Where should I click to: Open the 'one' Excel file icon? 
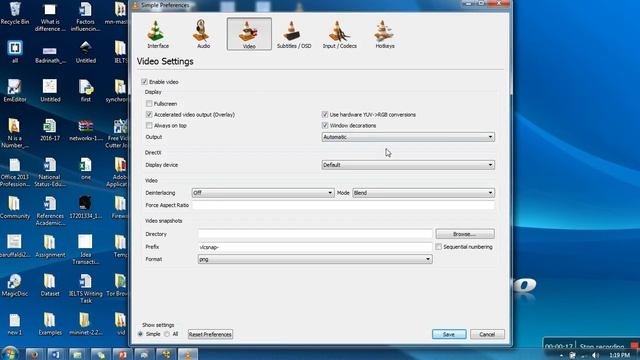click(x=85, y=169)
